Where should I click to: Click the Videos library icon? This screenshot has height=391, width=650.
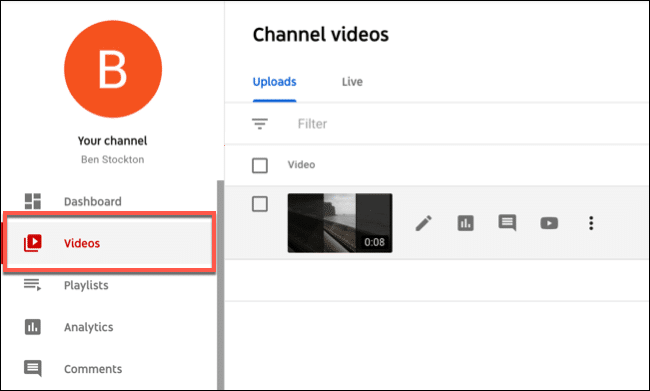[33, 243]
